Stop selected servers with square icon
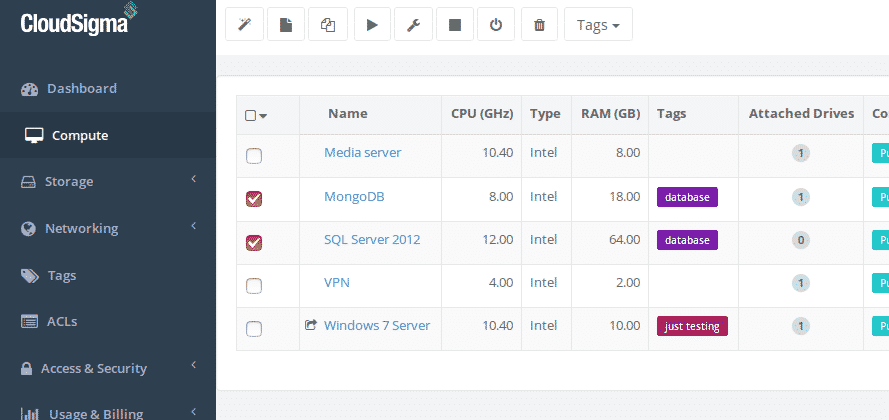Viewport: 889px width, 420px height. [455, 24]
